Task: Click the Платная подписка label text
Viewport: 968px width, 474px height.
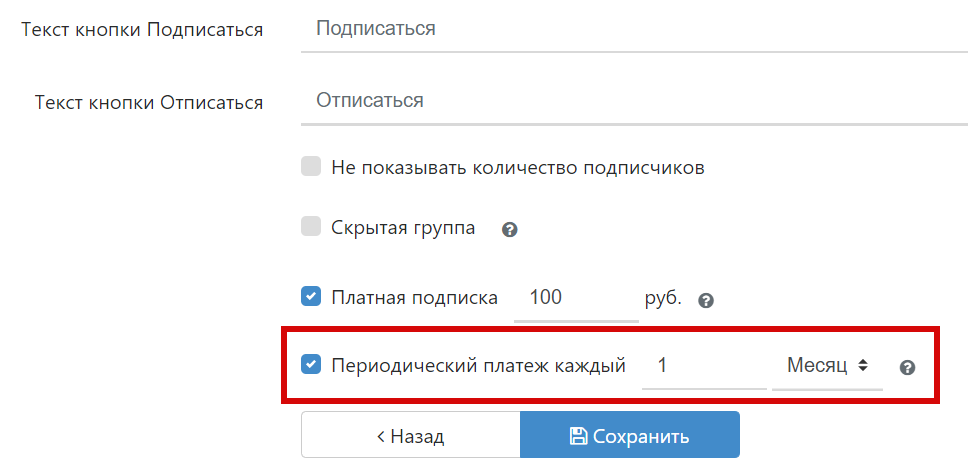Action: tap(414, 298)
